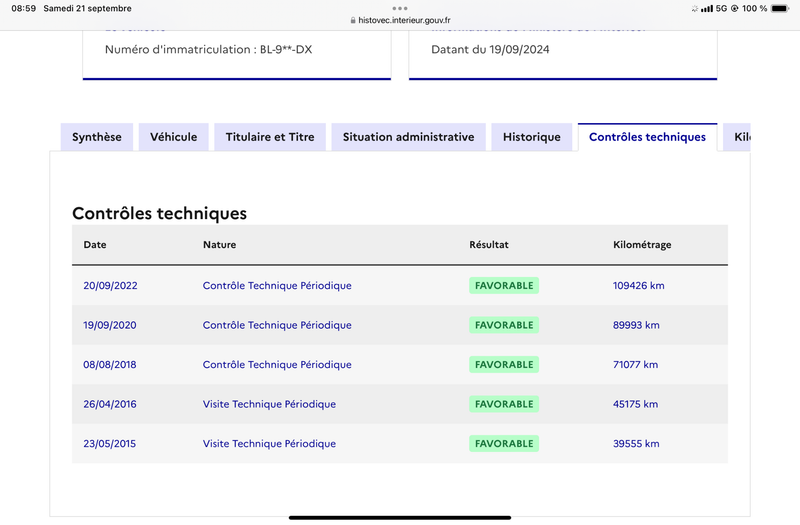Tap the home indicator bar at bottom
The image size is (800, 525).
[x=400, y=517]
